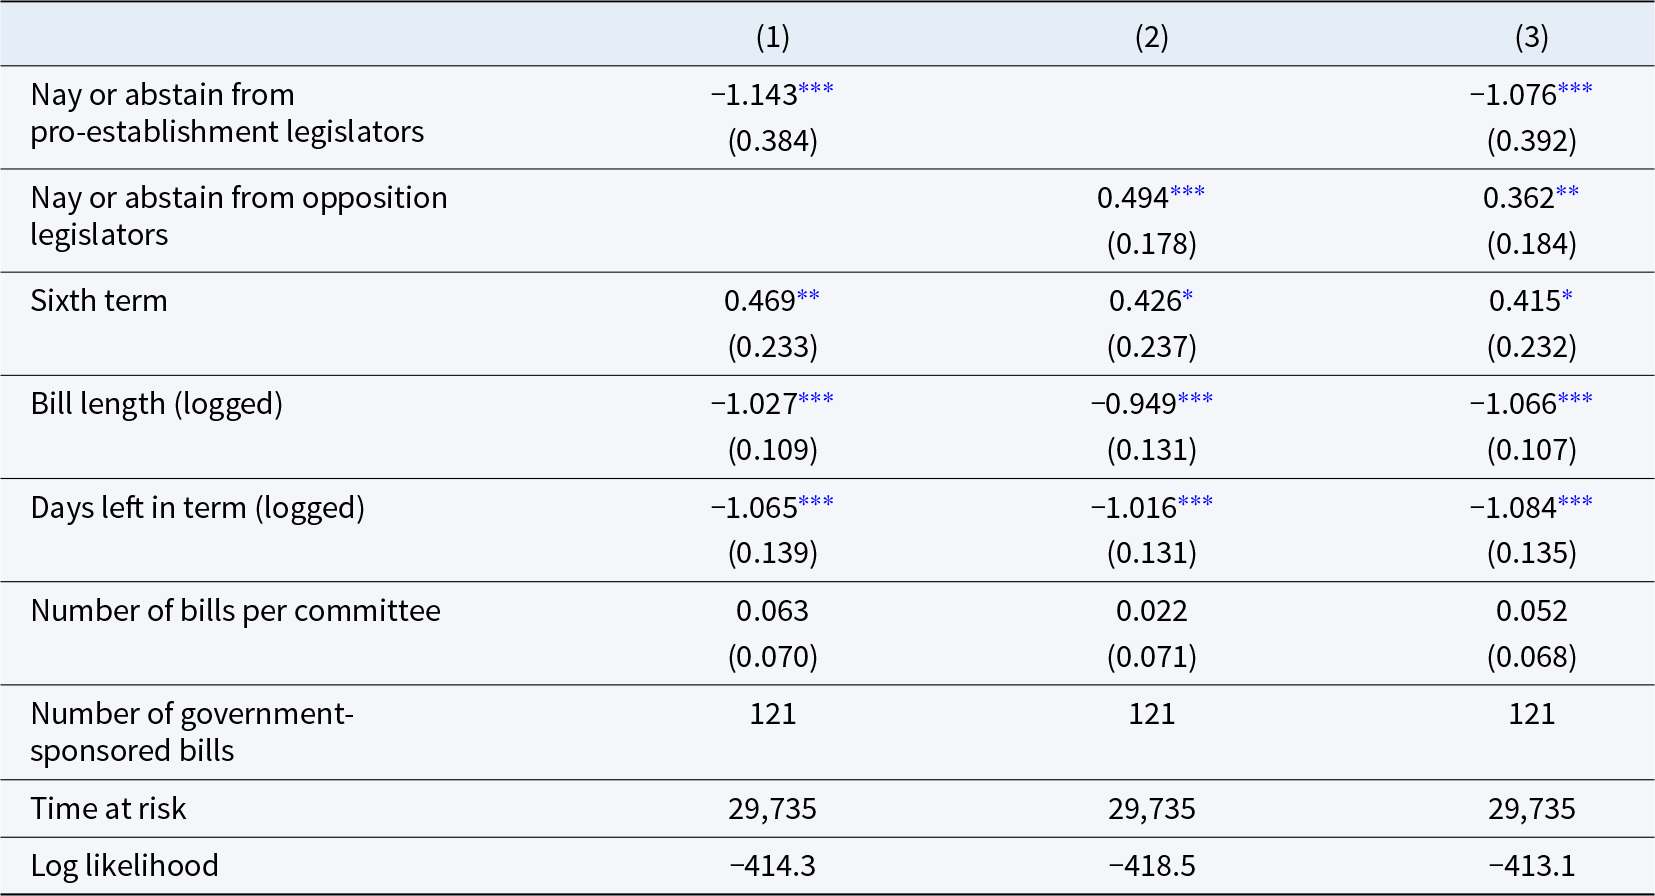Image resolution: width=1655 pixels, height=896 pixels.
Task: Click the 'Bill length (logged)' row label
Action: pos(157,404)
